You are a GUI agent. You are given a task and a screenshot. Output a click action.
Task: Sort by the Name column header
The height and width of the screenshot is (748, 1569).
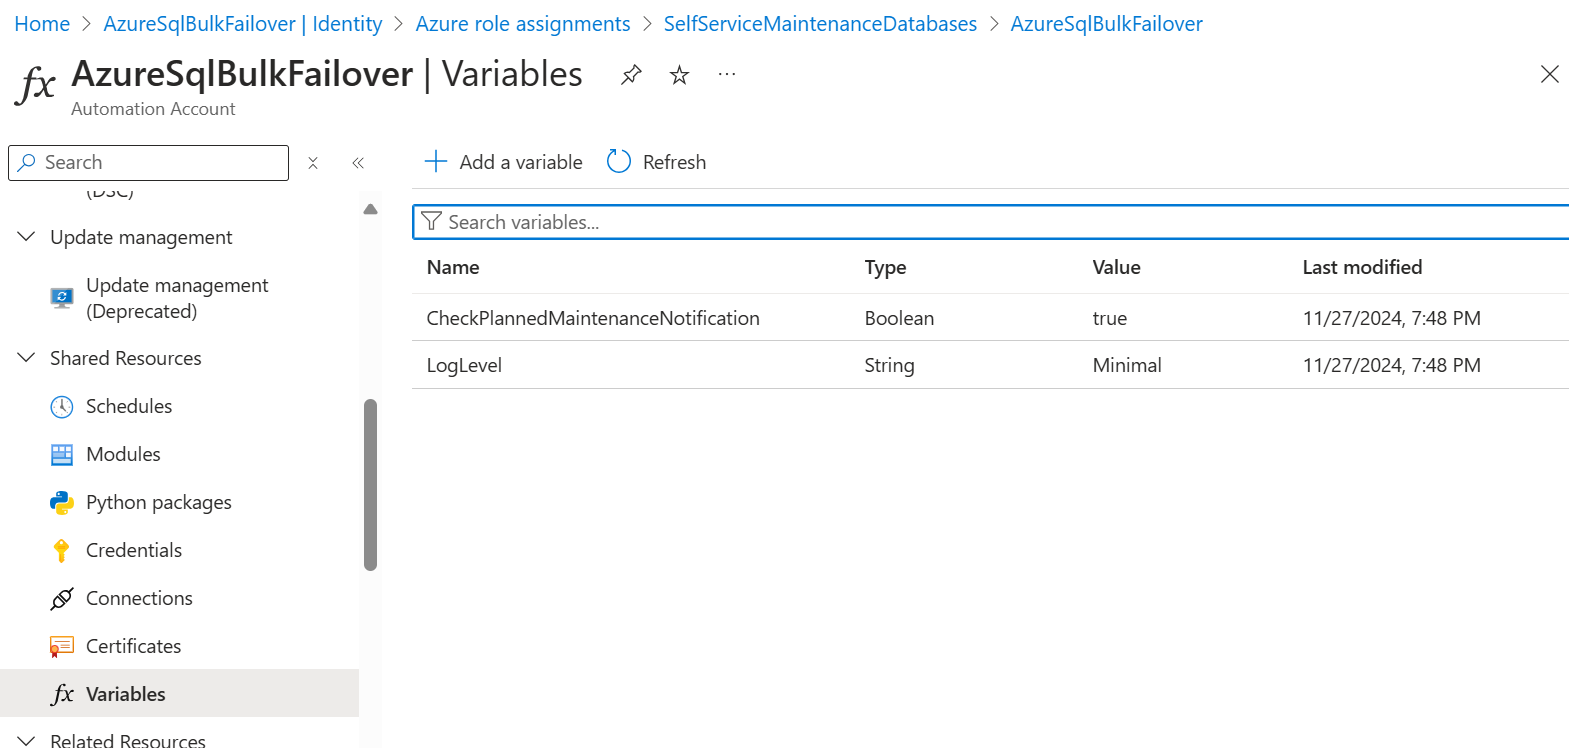[x=453, y=267]
